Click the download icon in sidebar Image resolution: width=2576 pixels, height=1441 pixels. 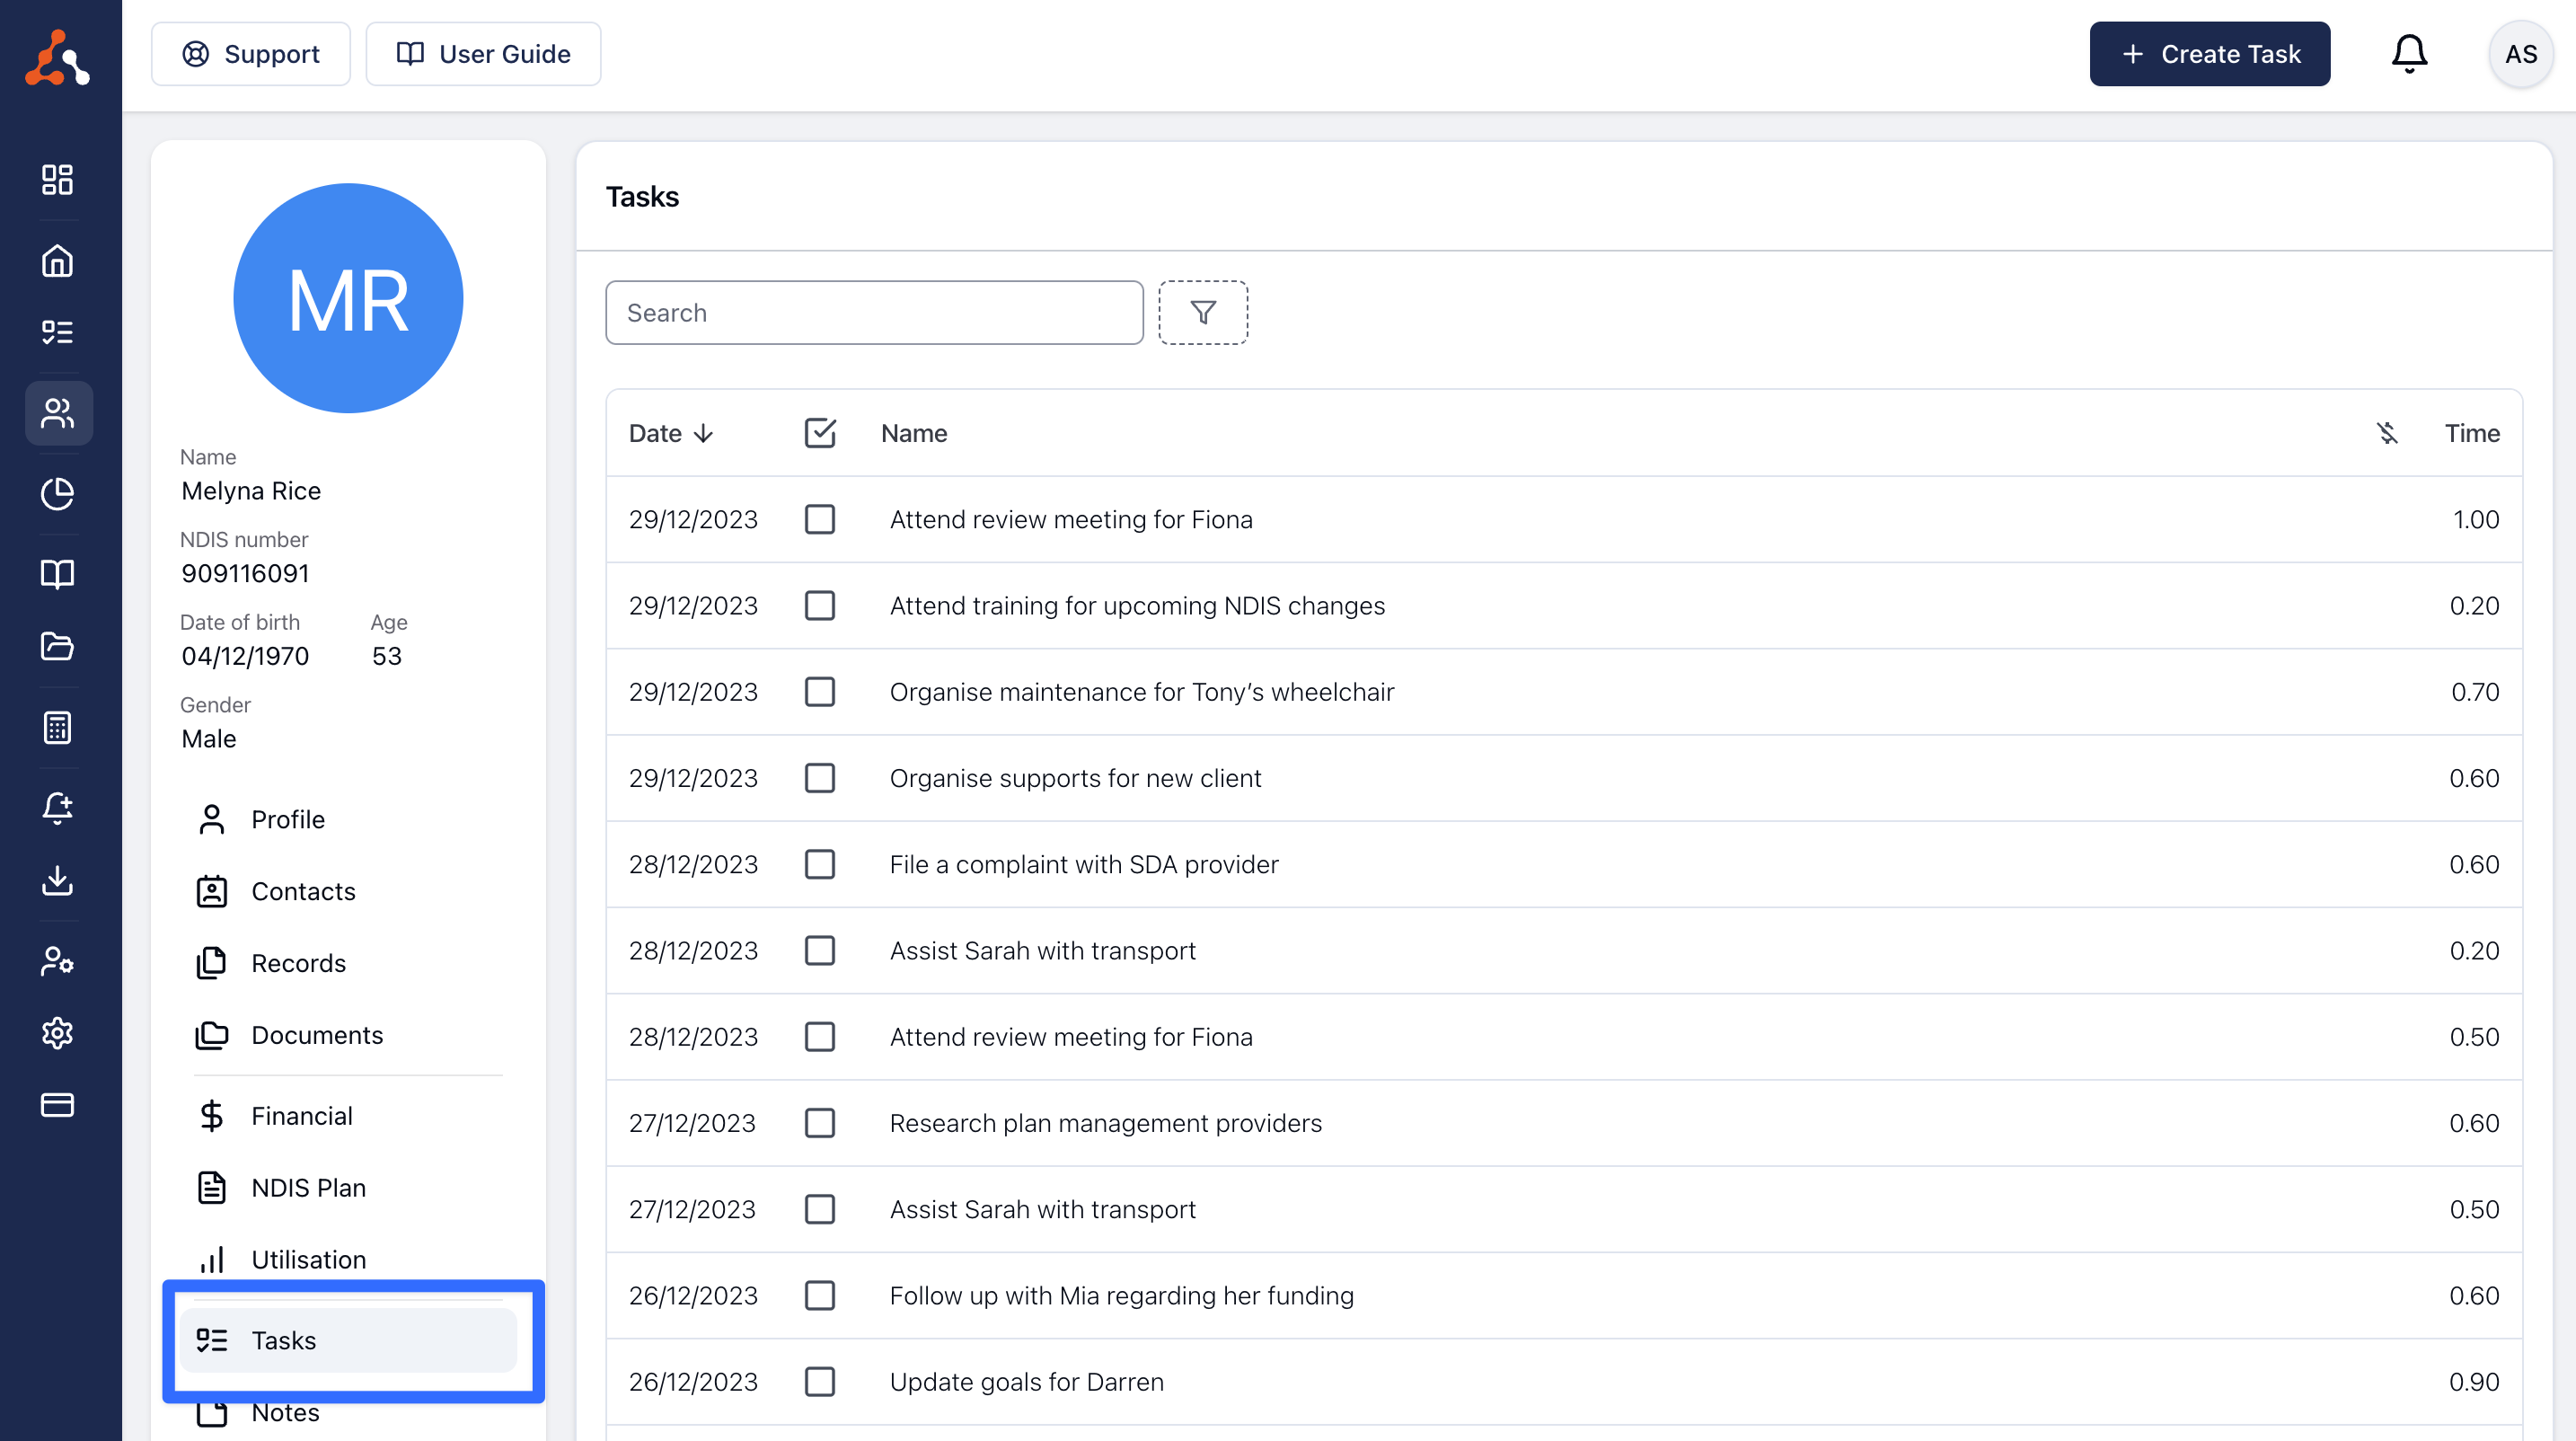click(x=57, y=880)
